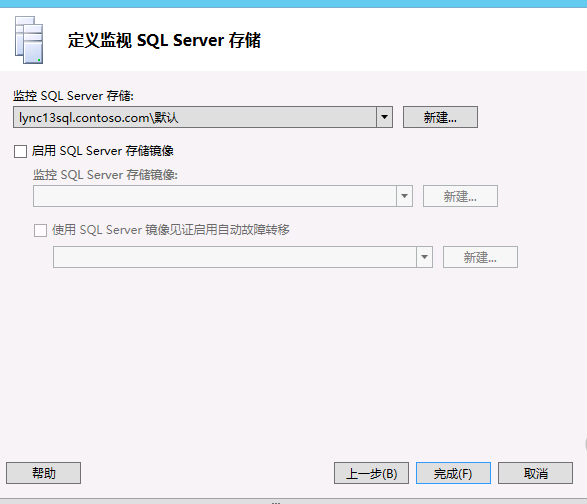Open the mirror witness dropdown arrow
Image resolution: width=587 pixels, height=504 pixels.
pos(425,257)
